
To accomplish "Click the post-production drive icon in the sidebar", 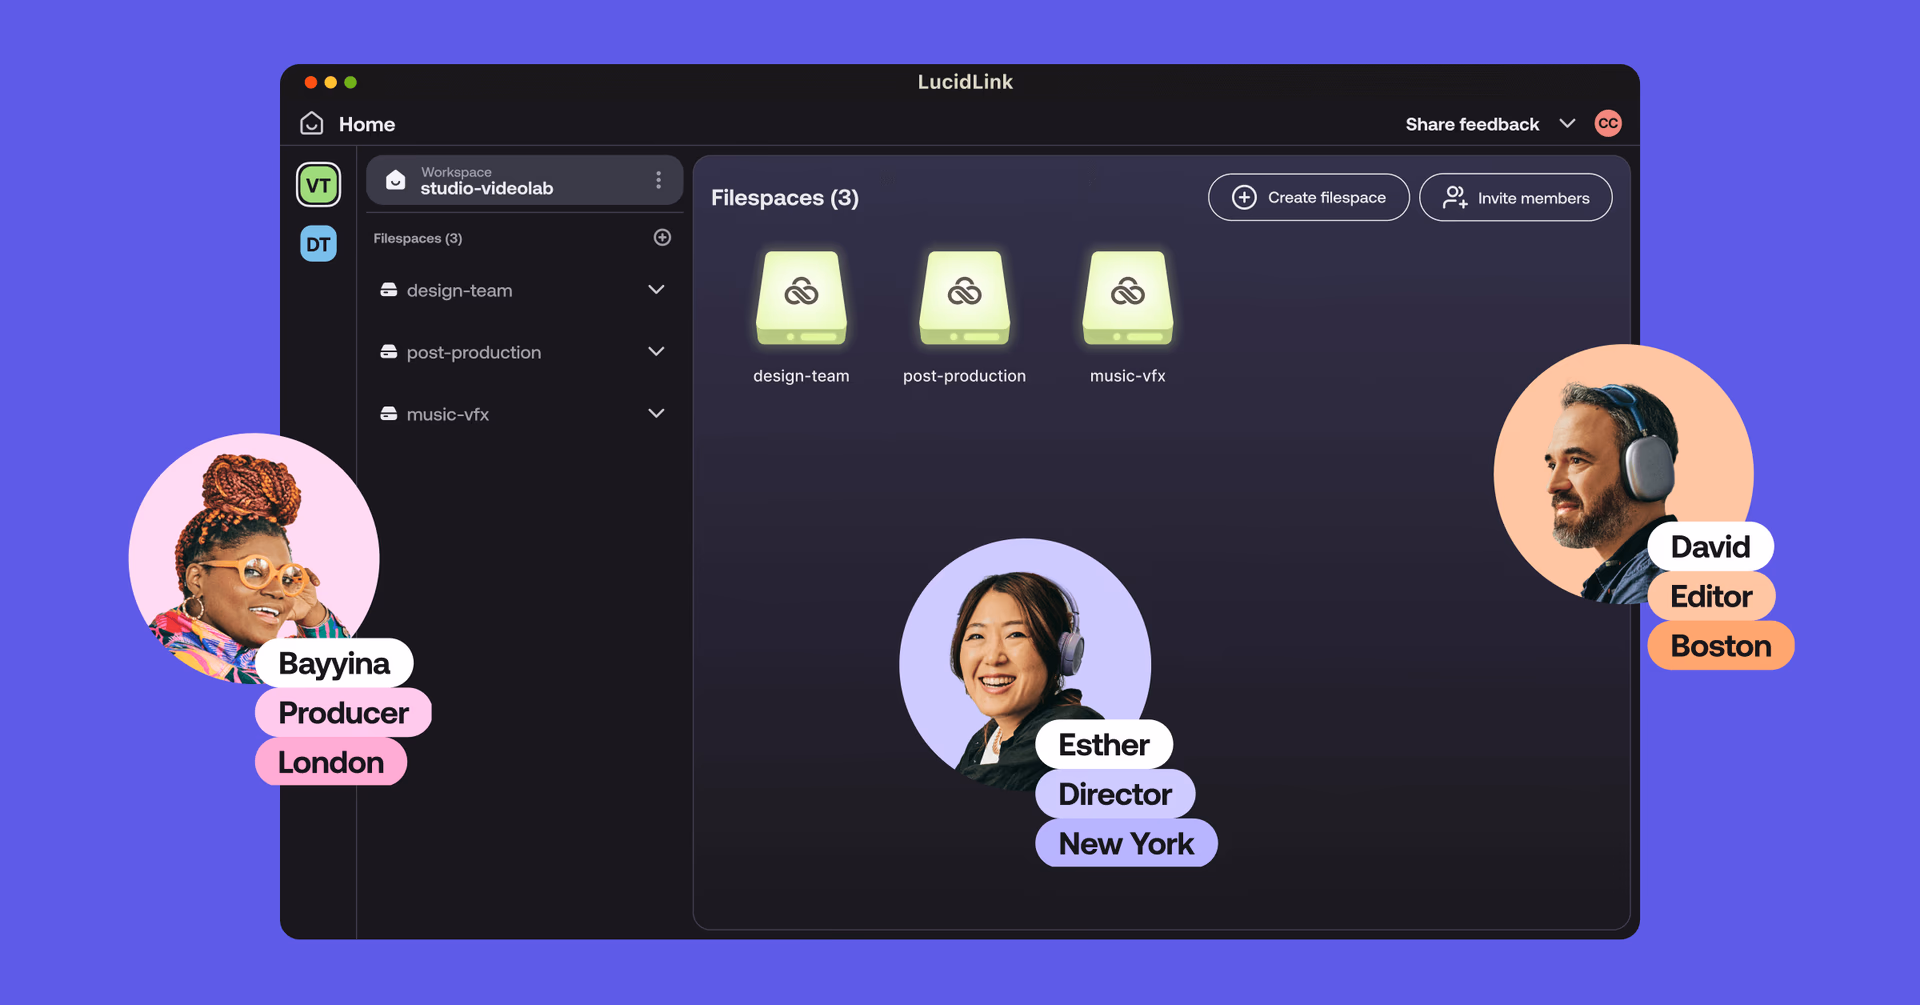I will (x=389, y=351).
